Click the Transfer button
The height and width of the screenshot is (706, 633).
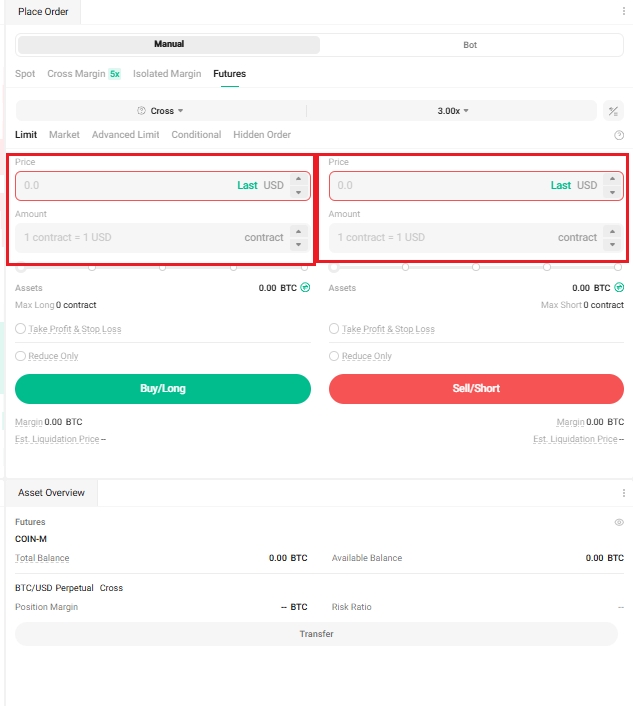pyautogui.click(x=316, y=634)
